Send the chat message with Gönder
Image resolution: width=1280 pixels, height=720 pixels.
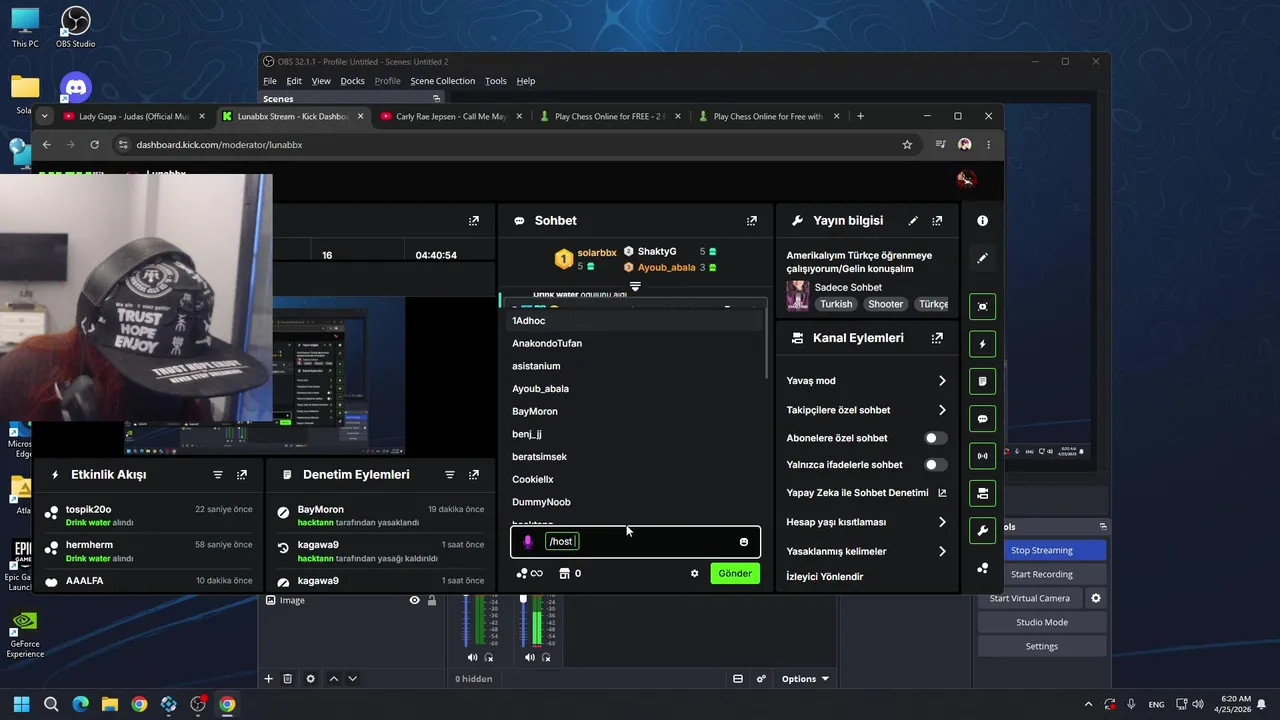click(735, 574)
